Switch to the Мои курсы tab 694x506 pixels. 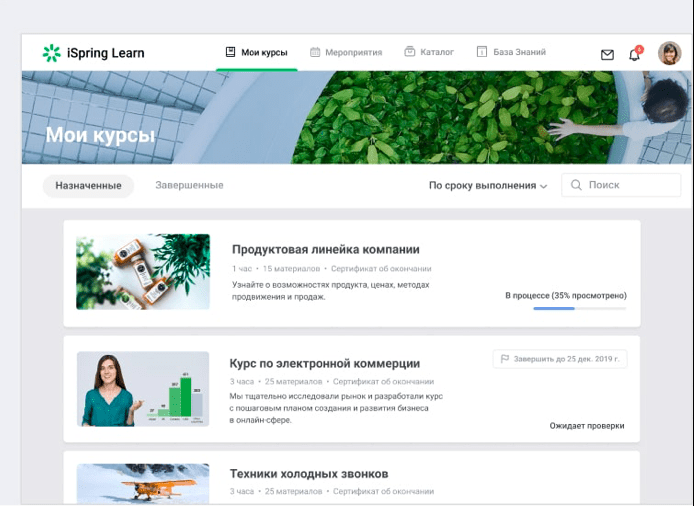pos(257,52)
